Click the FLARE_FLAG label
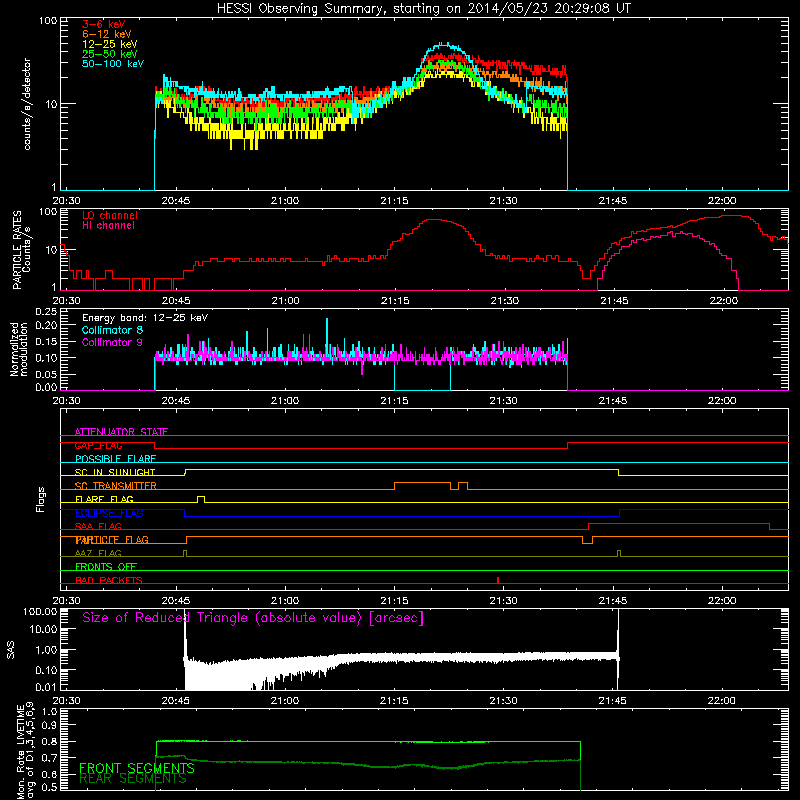Image resolution: width=800 pixels, height=800 pixels. tap(104, 499)
